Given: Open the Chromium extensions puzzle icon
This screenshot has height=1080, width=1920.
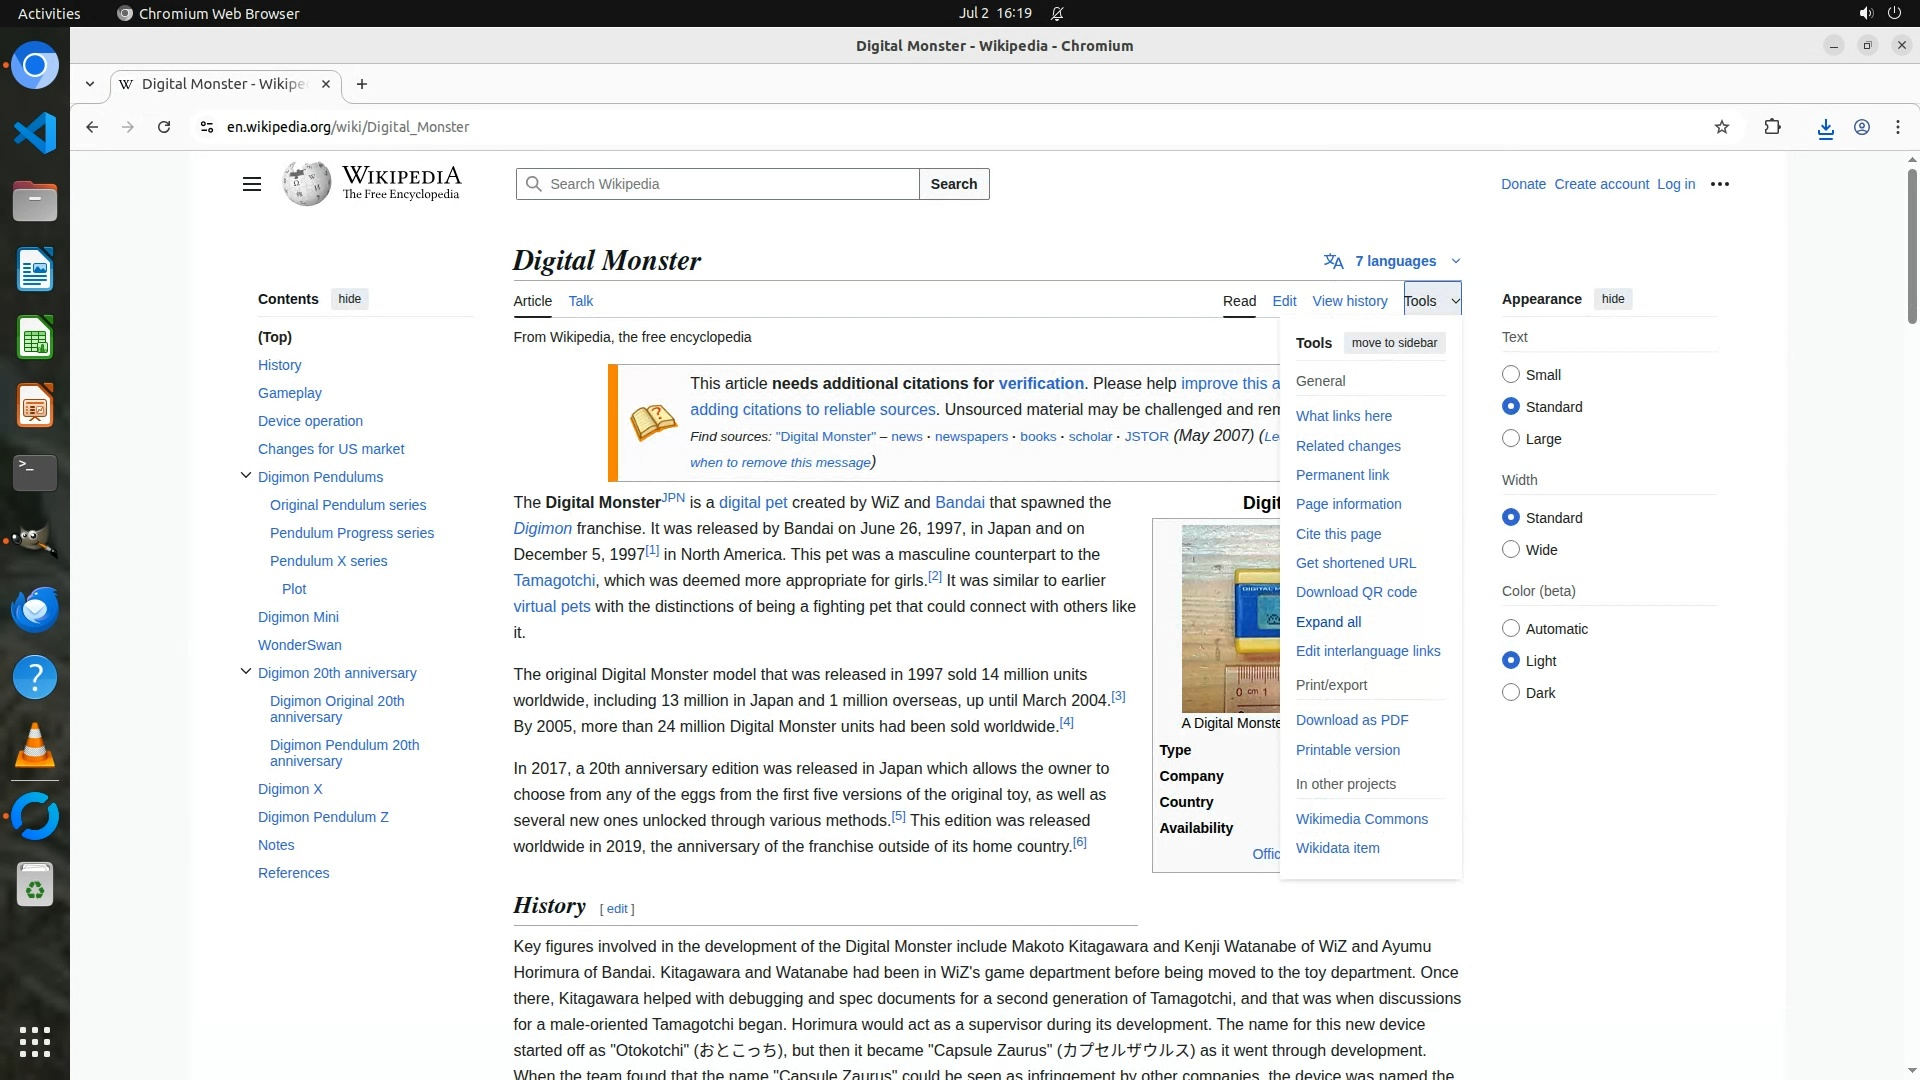Looking at the screenshot, I should point(1772,127).
